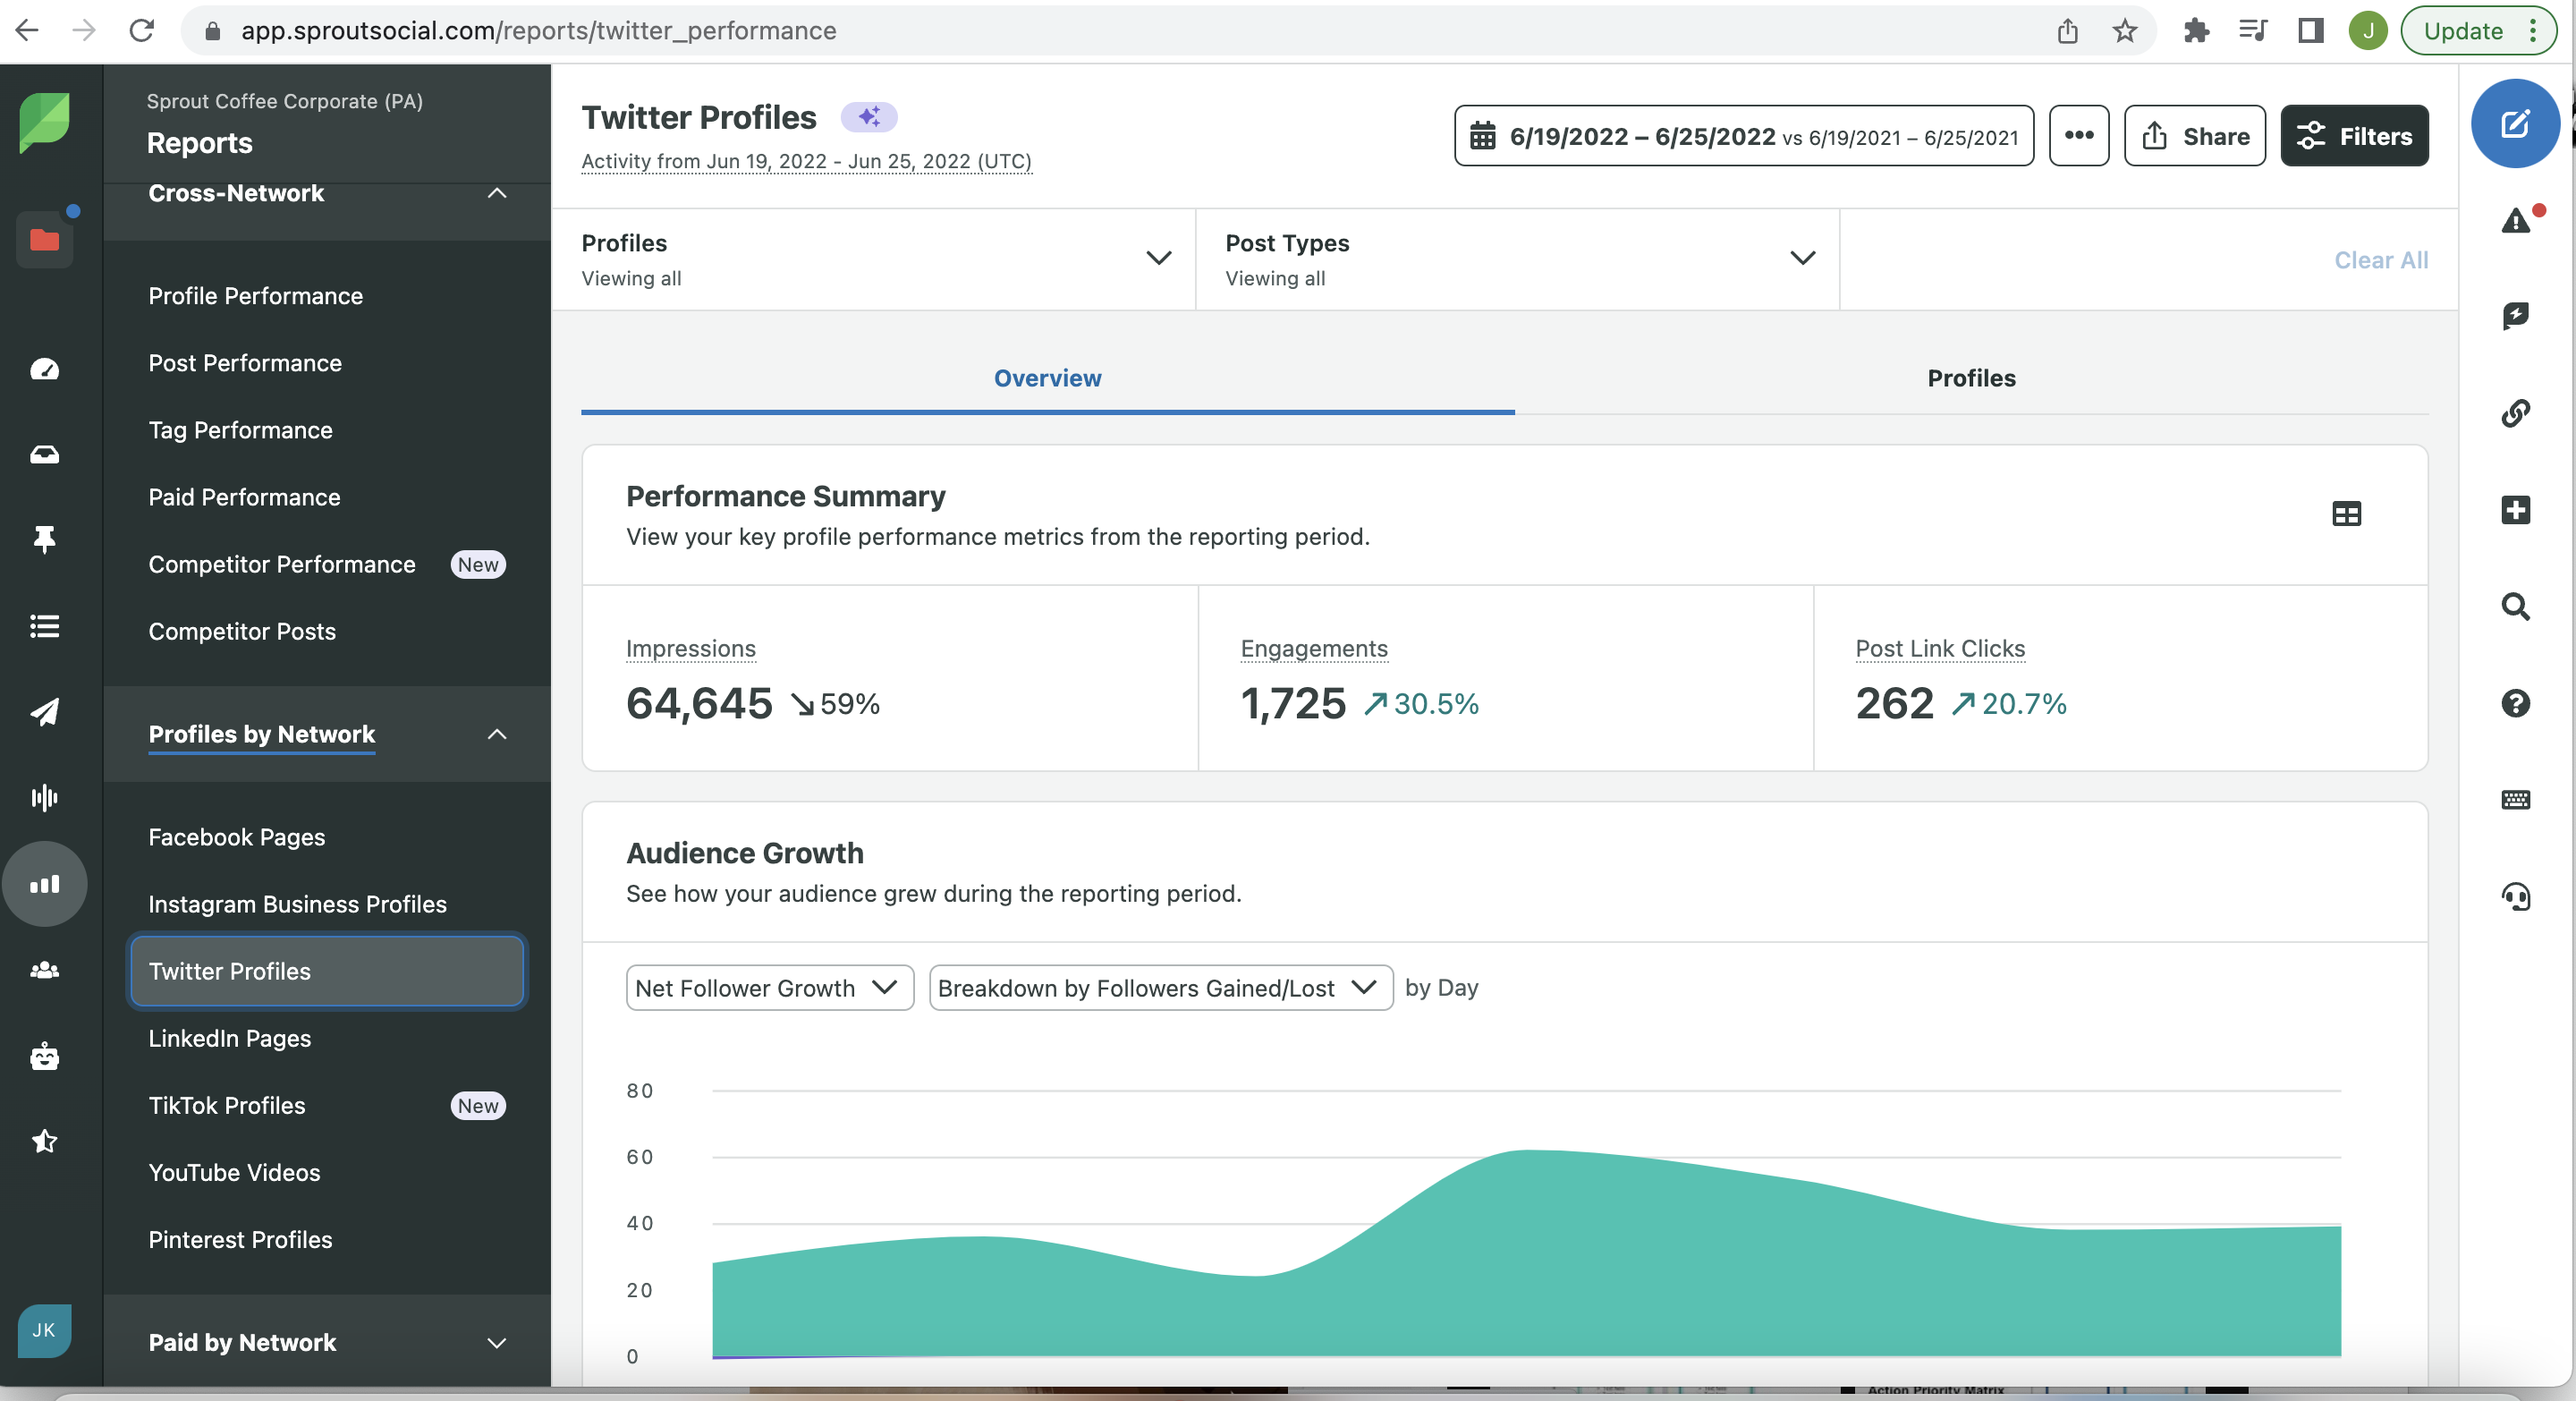This screenshot has height=1401, width=2576.
Task: Open the bots and automation robot icon
Action: click(x=44, y=1056)
